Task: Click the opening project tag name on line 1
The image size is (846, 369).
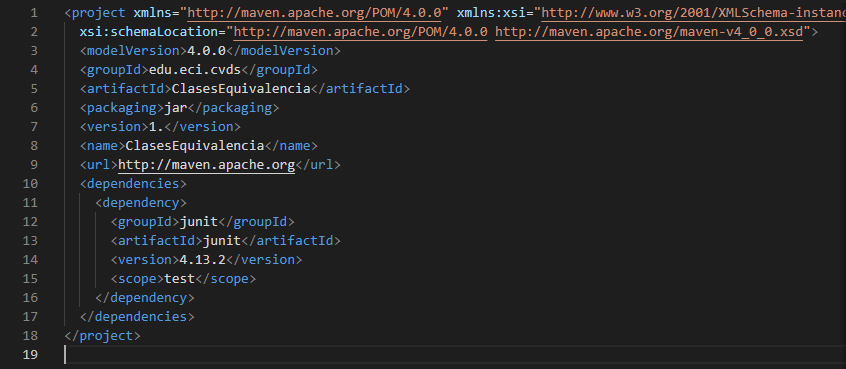Action: (99, 13)
